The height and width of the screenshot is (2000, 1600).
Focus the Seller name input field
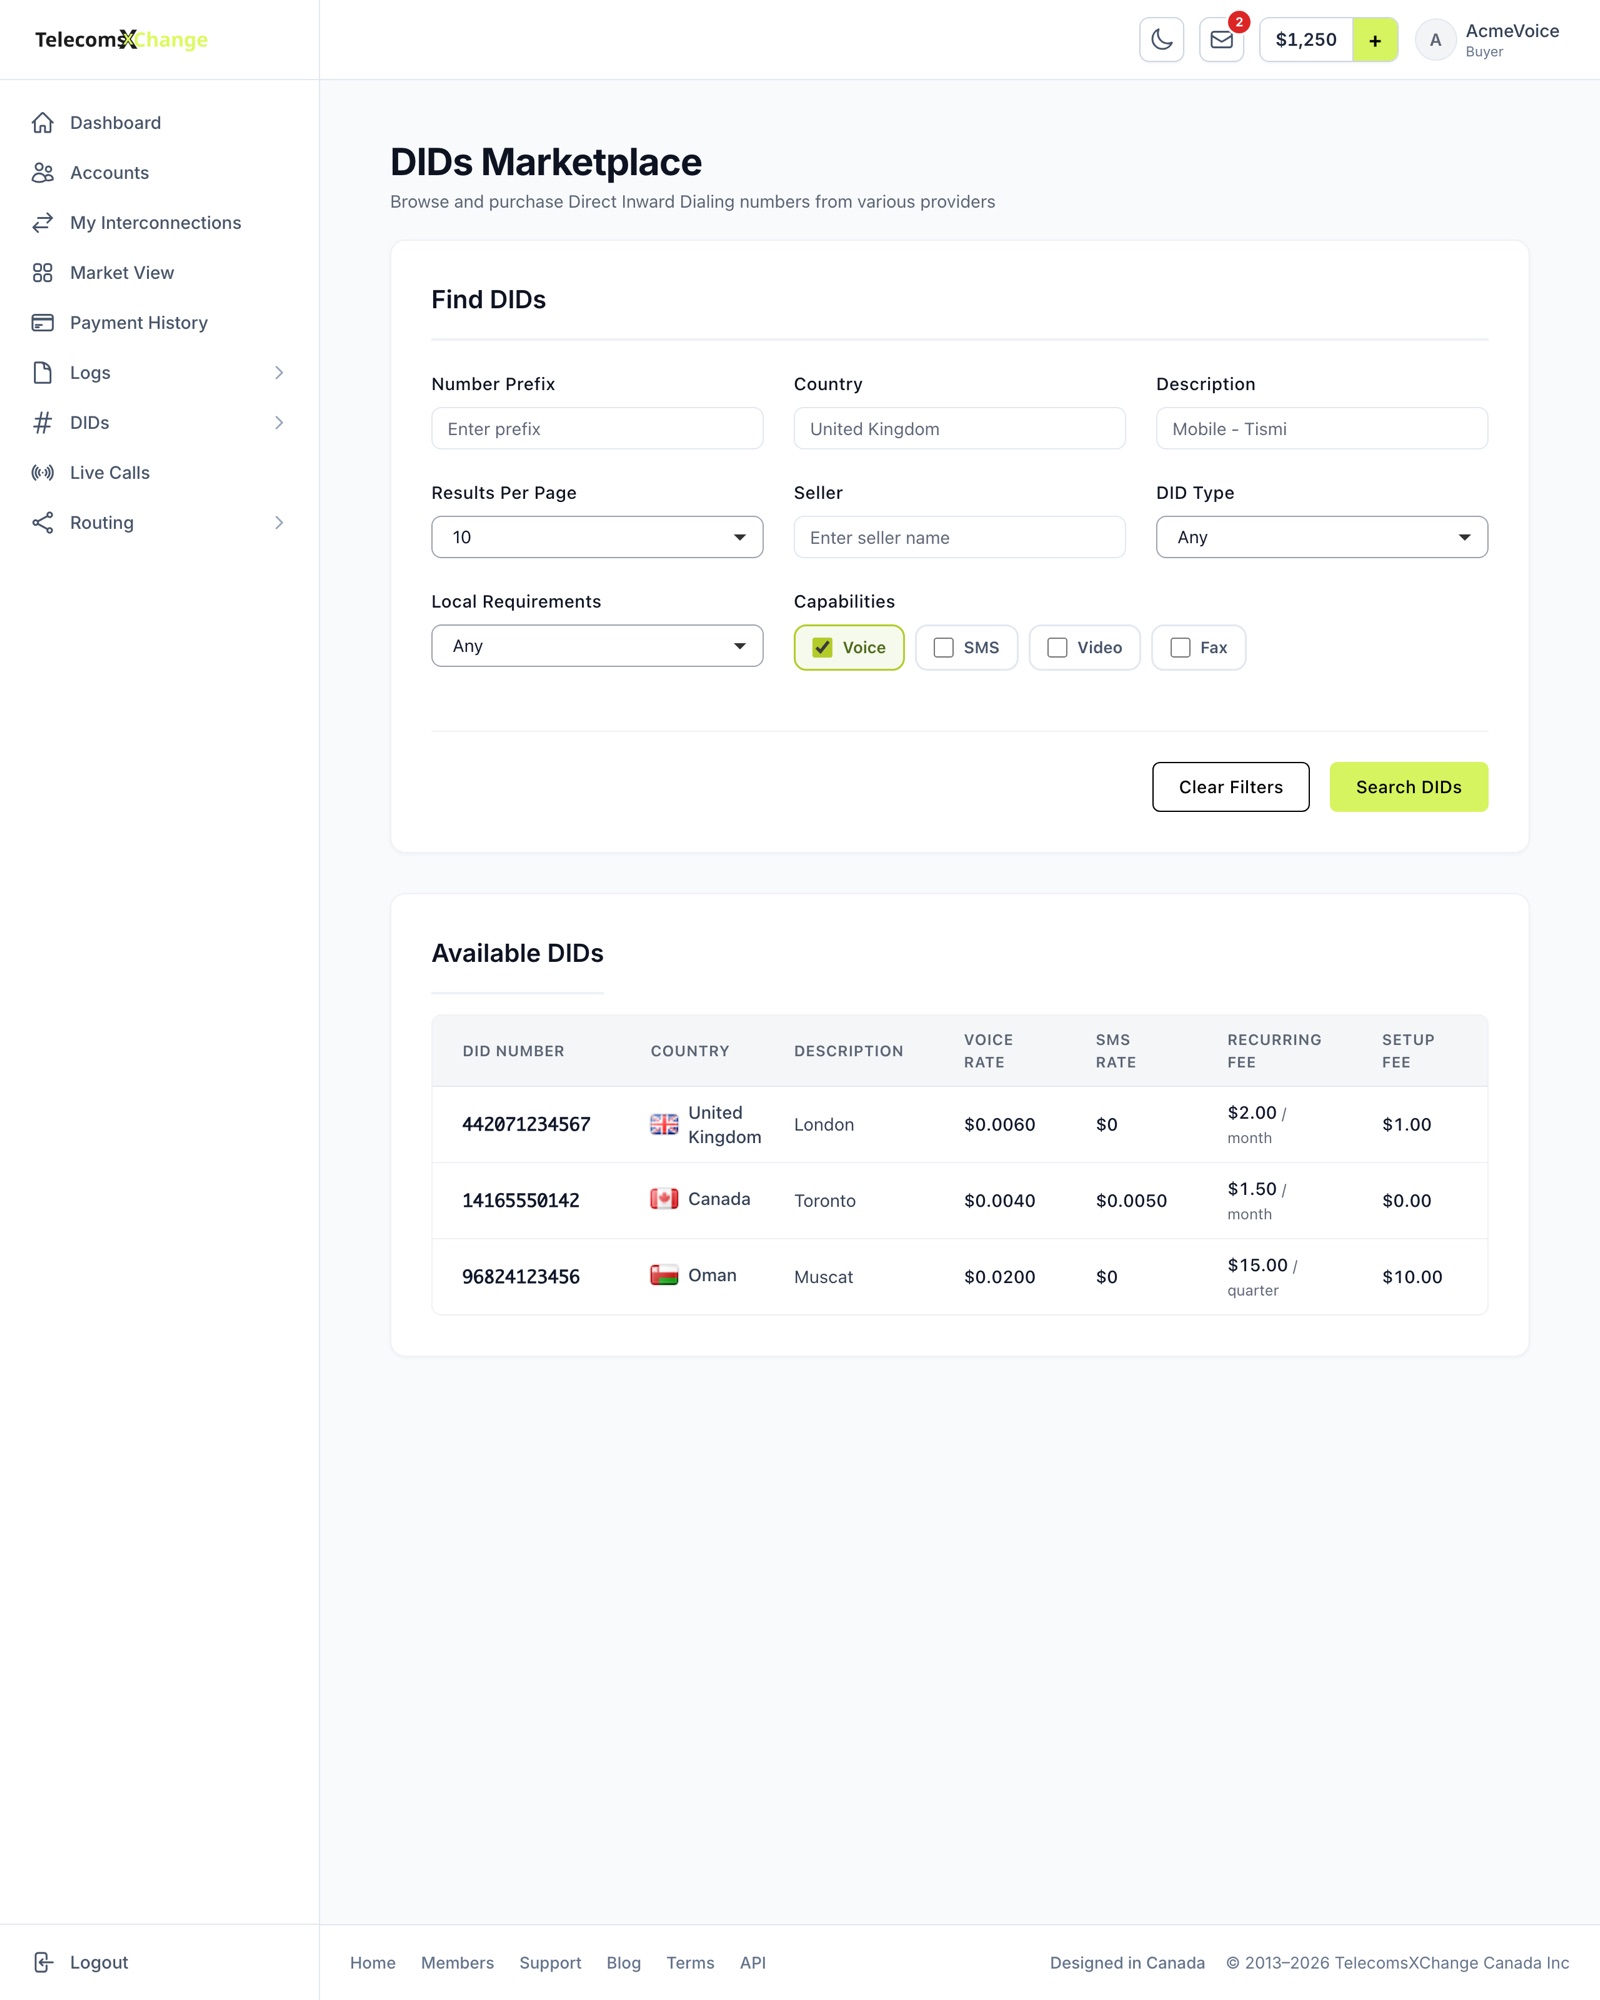coord(959,537)
